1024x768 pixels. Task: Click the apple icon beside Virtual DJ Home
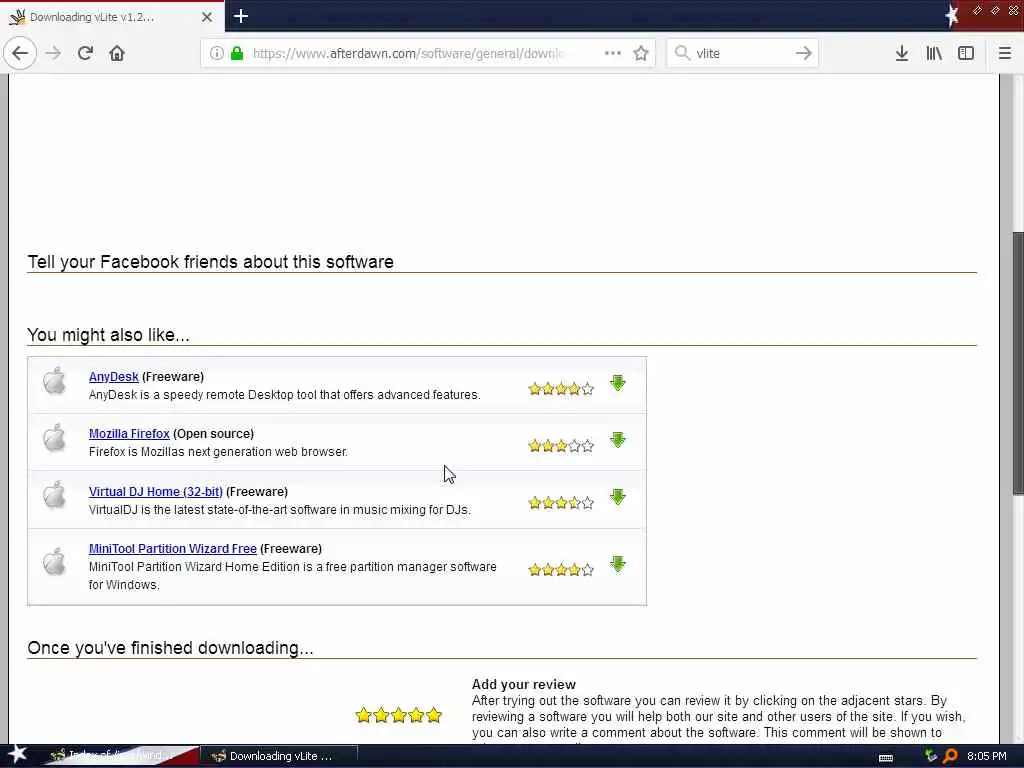(x=55, y=494)
